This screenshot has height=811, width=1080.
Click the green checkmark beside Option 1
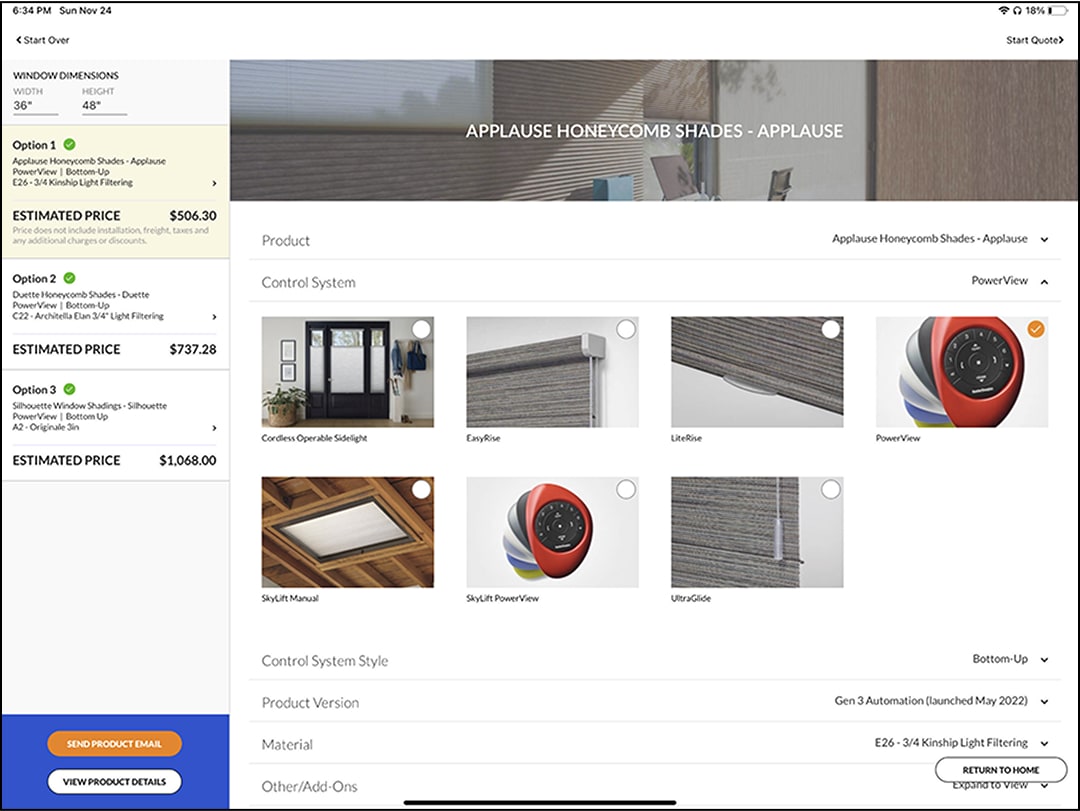pos(70,145)
